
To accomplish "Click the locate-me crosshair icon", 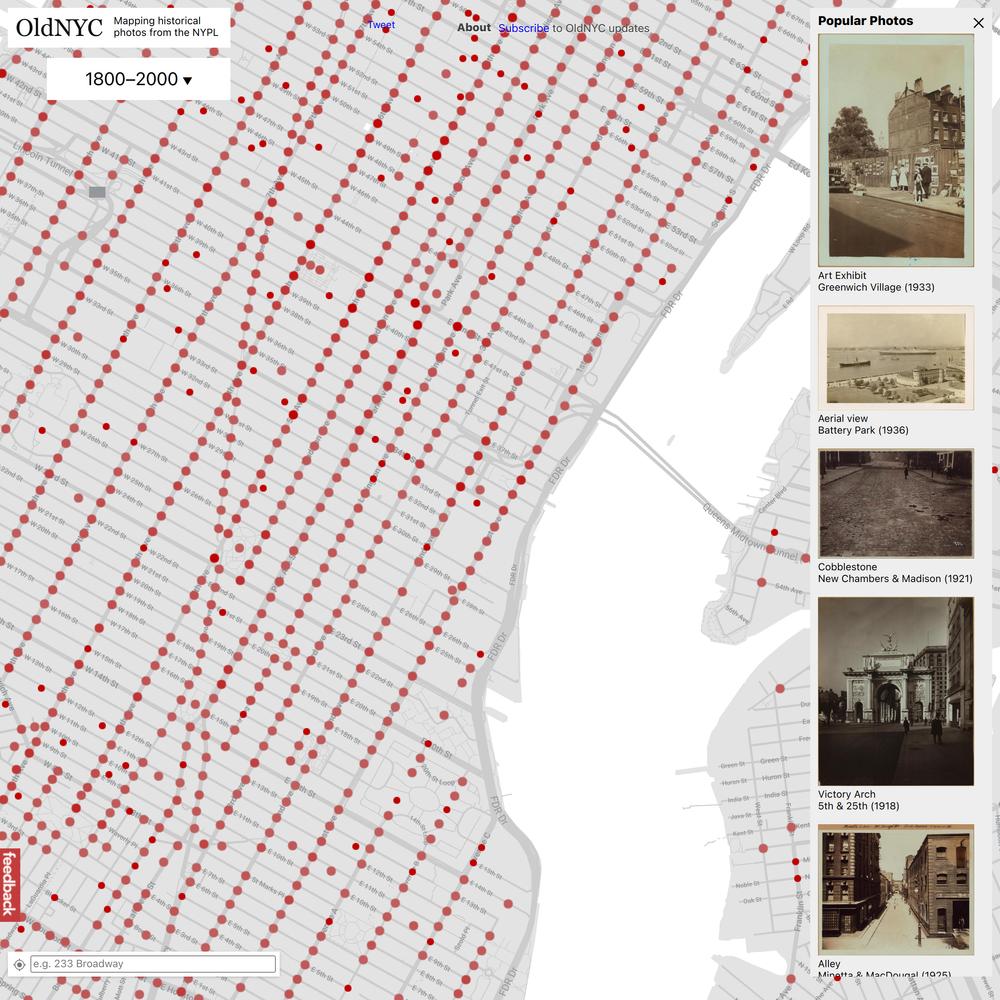I will 19,964.
